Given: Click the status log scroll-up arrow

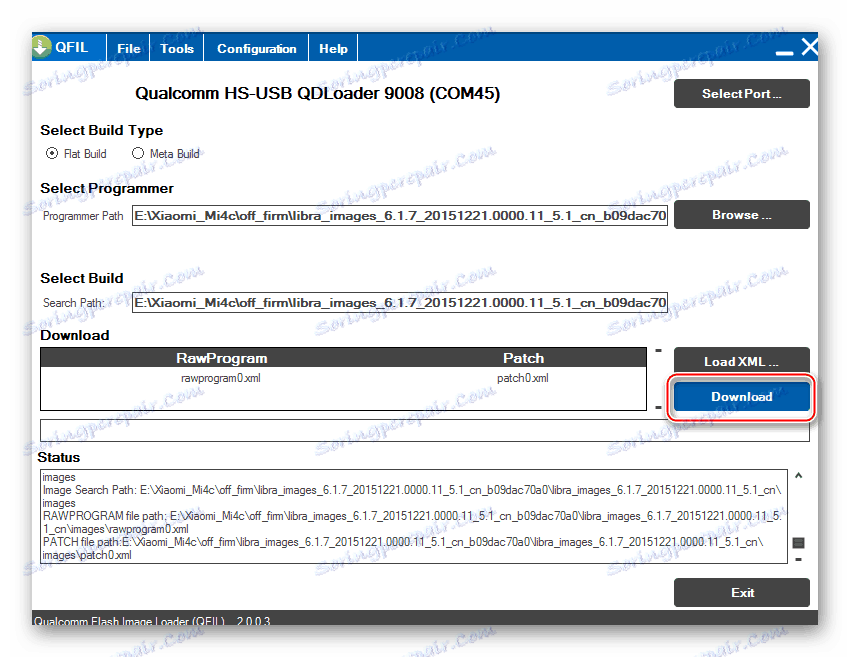Looking at the screenshot, I should point(799,476).
